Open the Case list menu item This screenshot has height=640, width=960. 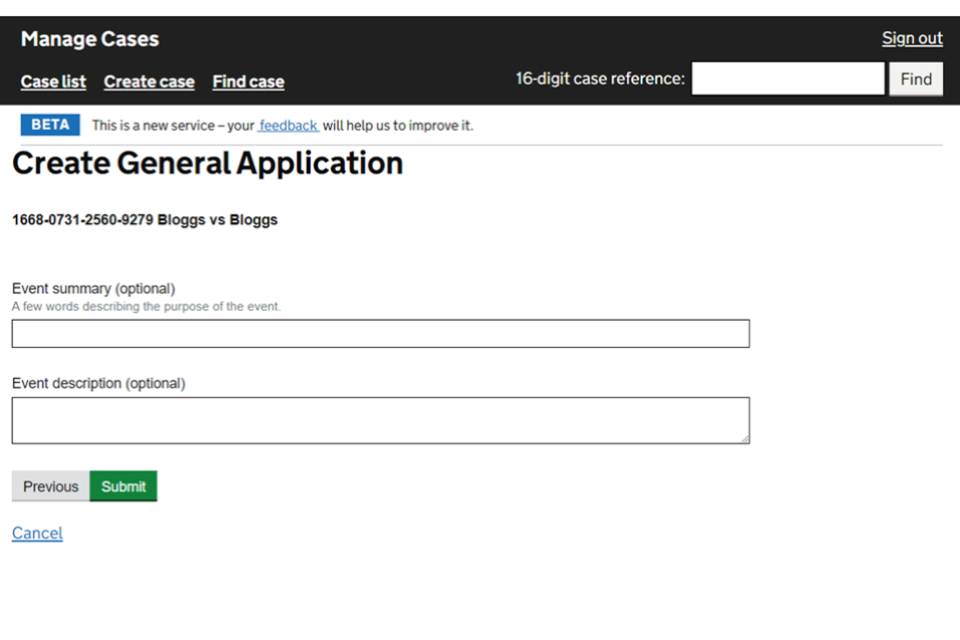tap(53, 82)
